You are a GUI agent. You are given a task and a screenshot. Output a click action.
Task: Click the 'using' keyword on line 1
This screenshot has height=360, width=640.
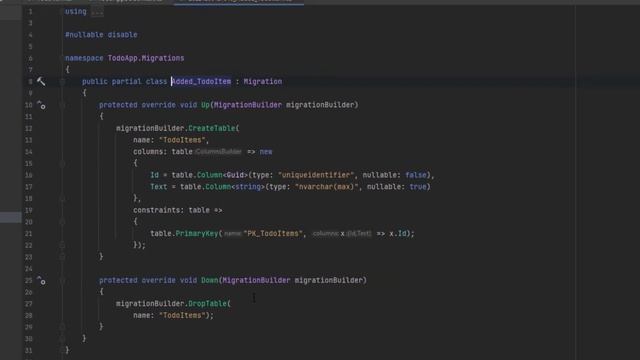(x=76, y=11)
